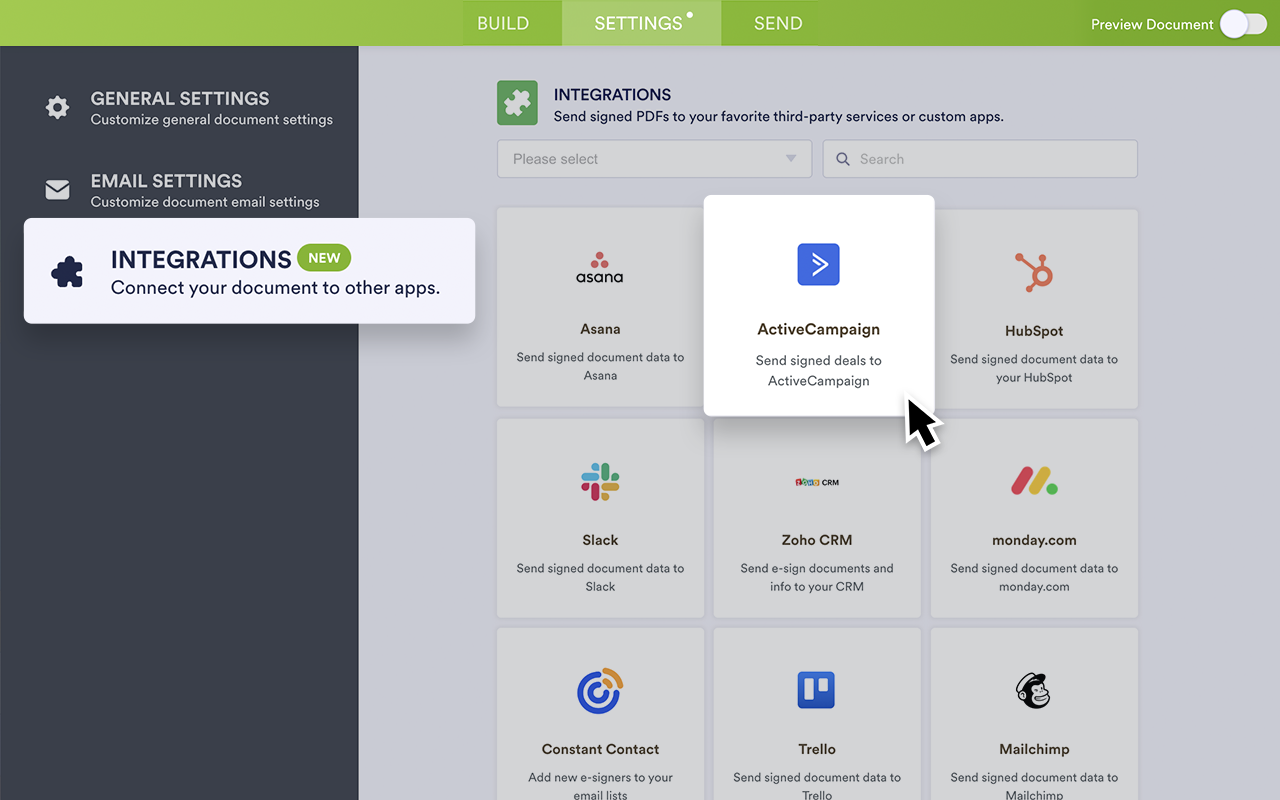The height and width of the screenshot is (800, 1280).
Task: Click the monday.com logo icon
Action: click(1034, 480)
